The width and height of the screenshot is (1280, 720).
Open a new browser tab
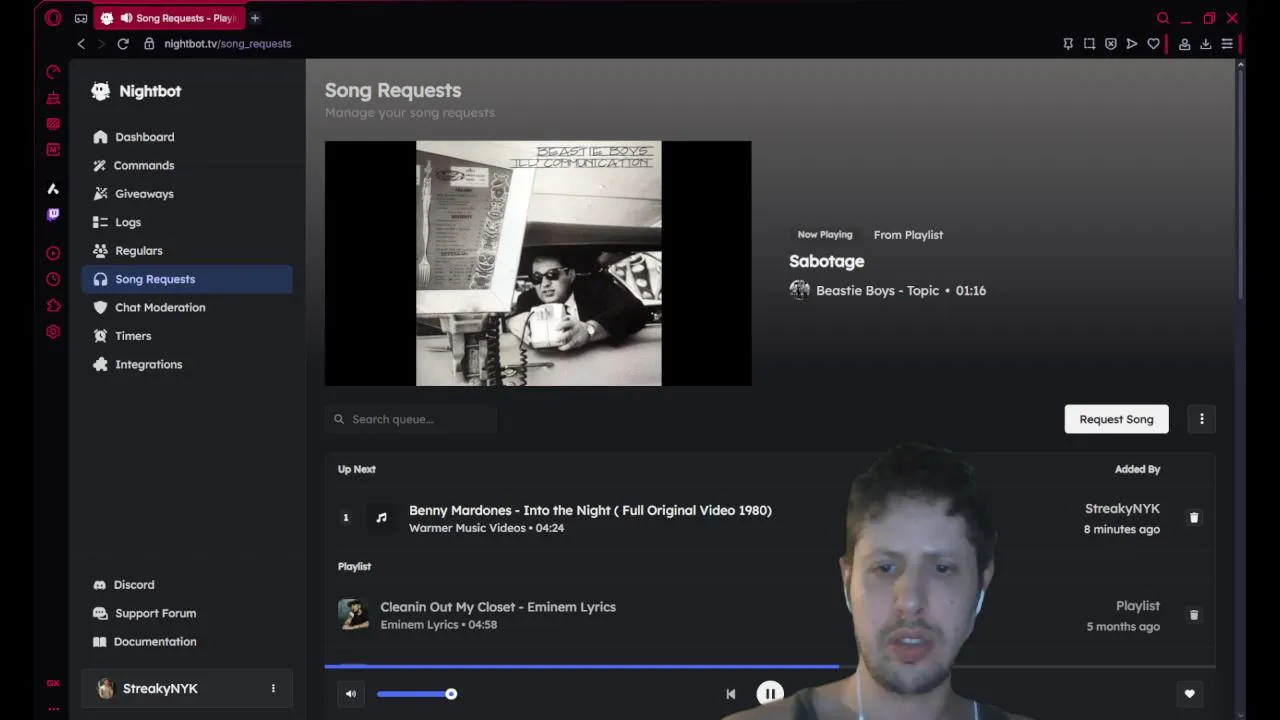[255, 18]
